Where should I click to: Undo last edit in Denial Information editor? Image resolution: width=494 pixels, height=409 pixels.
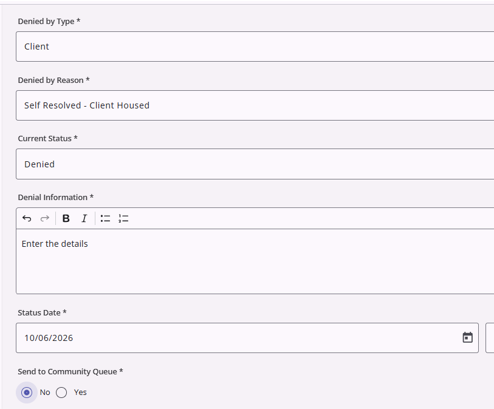27,218
